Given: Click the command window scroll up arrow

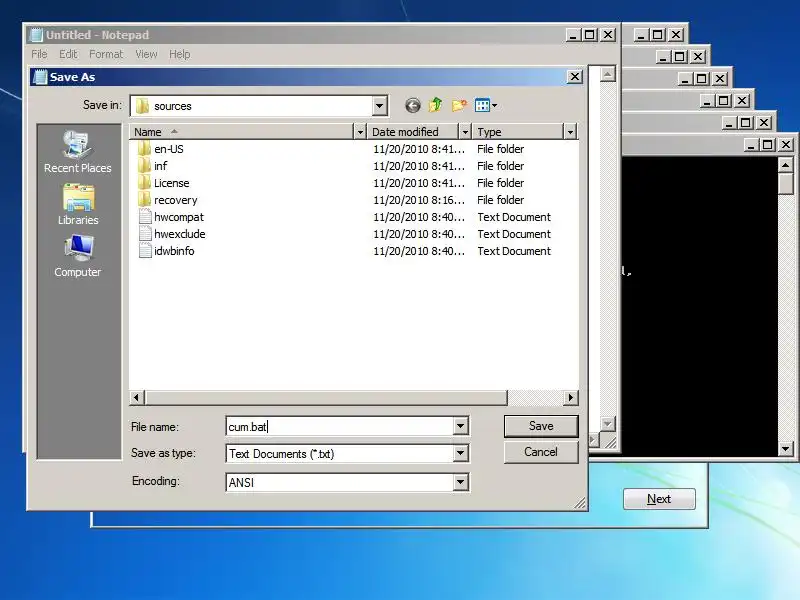Looking at the screenshot, I should click(x=786, y=165).
